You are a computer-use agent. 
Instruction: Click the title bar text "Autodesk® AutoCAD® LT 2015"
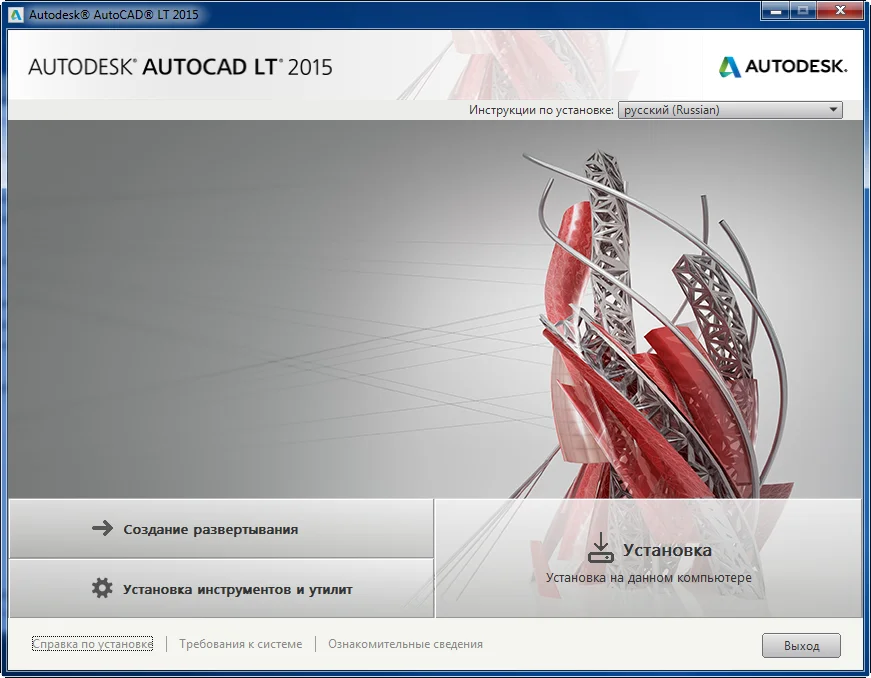pos(114,14)
